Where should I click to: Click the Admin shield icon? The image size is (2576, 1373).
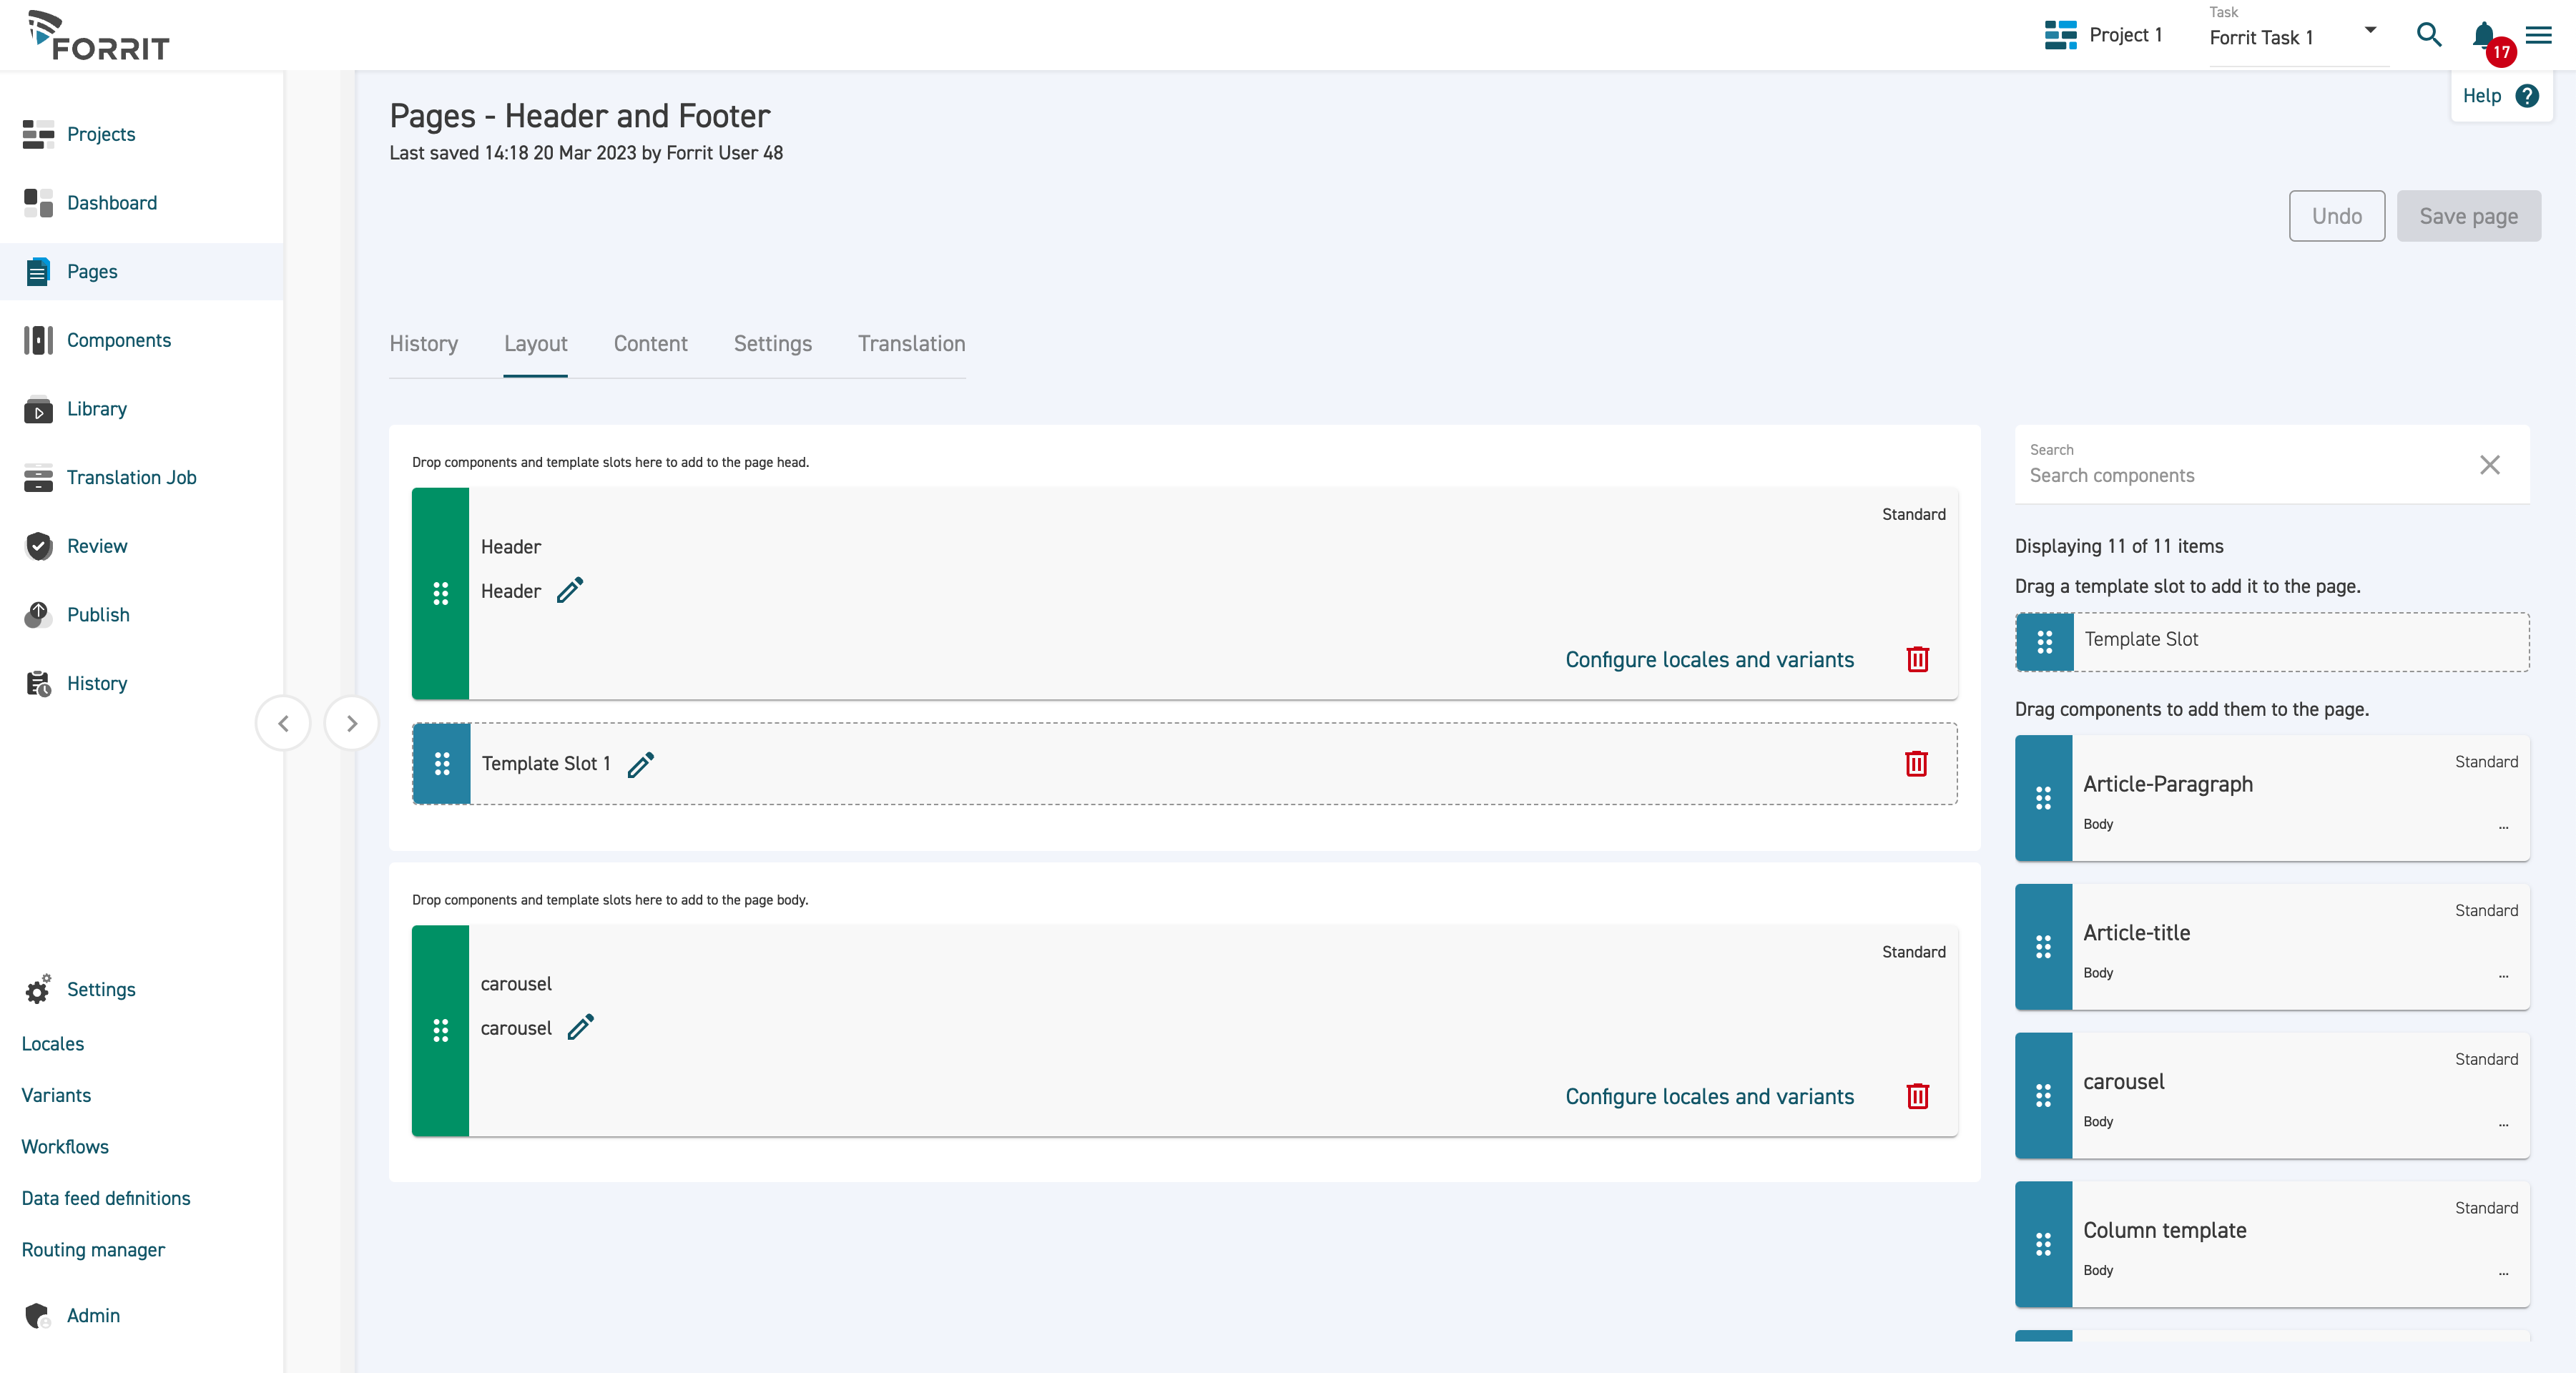[x=38, y=1316]
